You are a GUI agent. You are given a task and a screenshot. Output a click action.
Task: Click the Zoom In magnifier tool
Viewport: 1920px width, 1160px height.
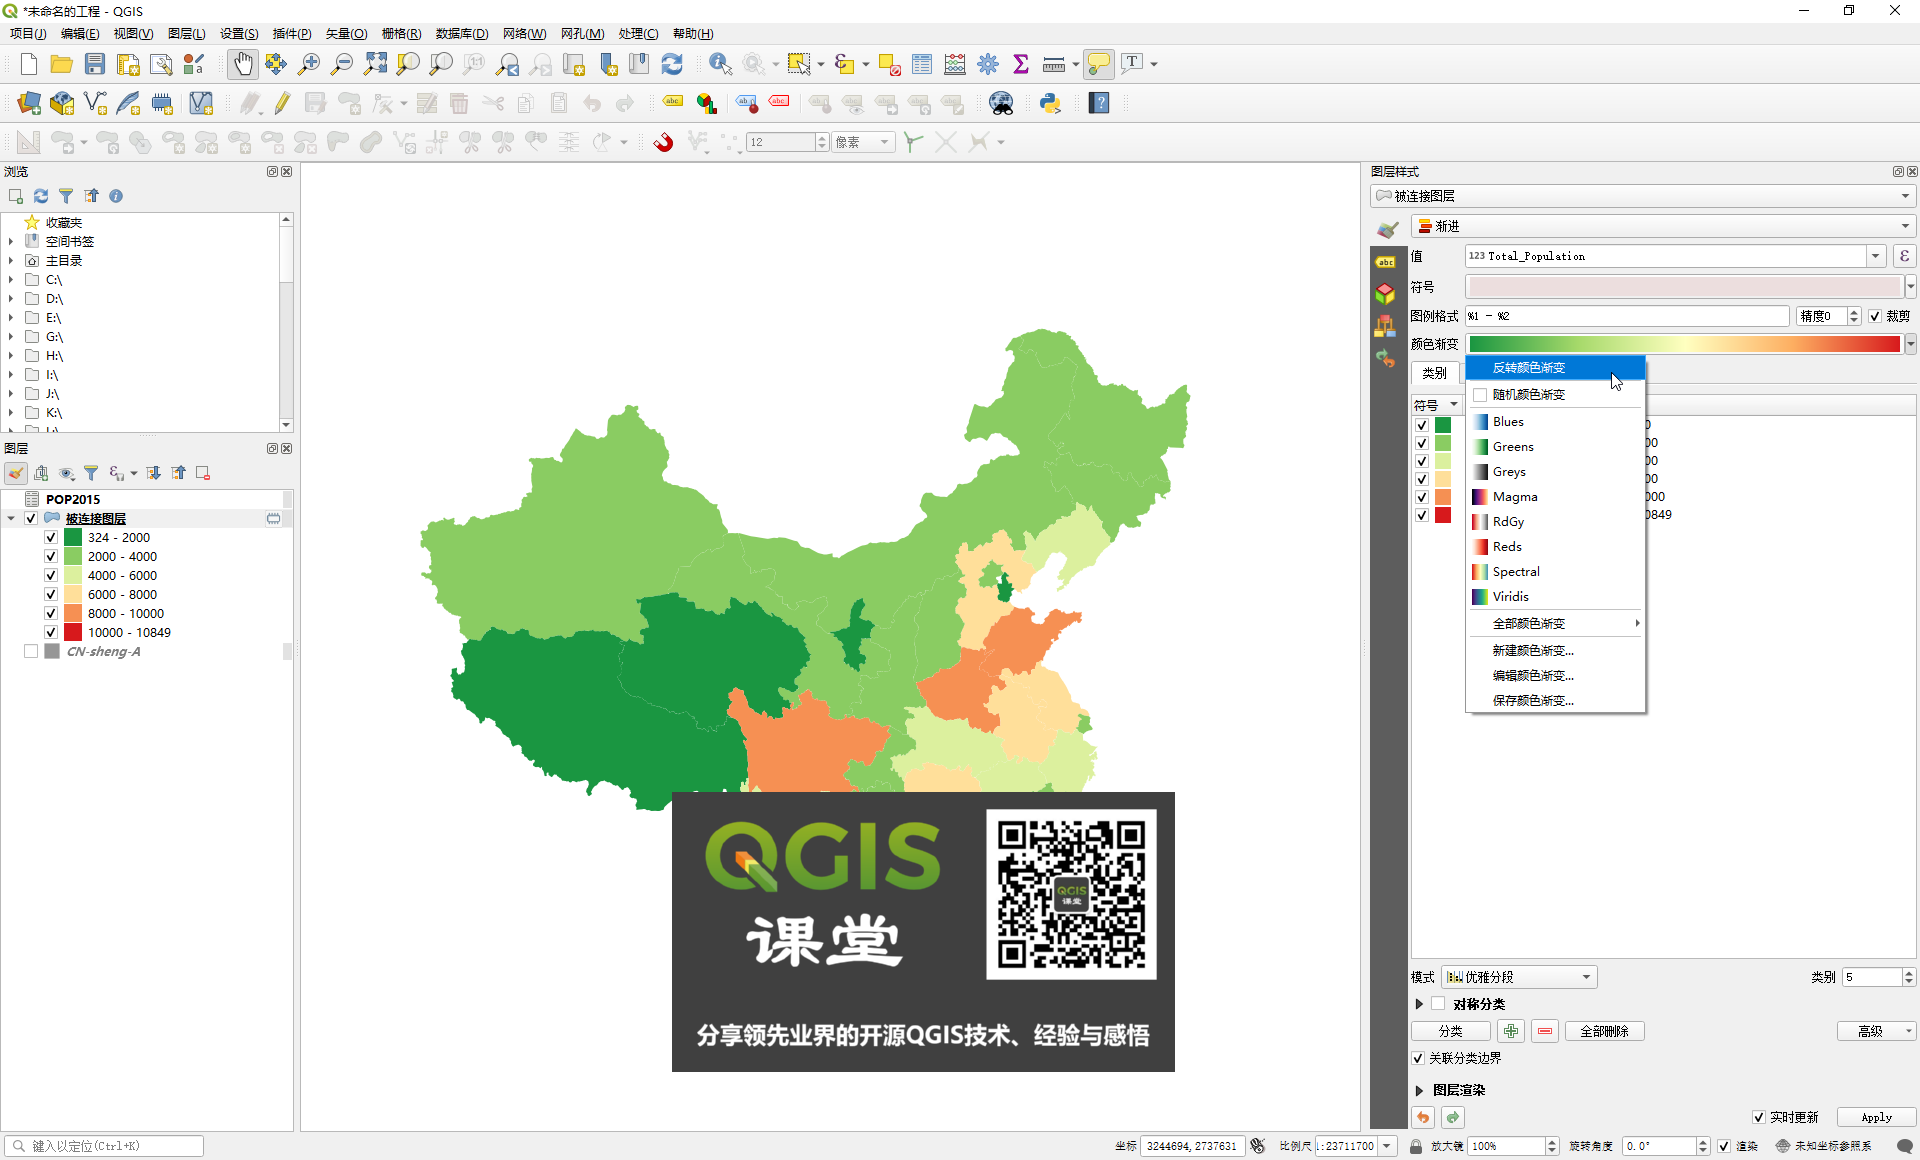[x=309, y=64]
